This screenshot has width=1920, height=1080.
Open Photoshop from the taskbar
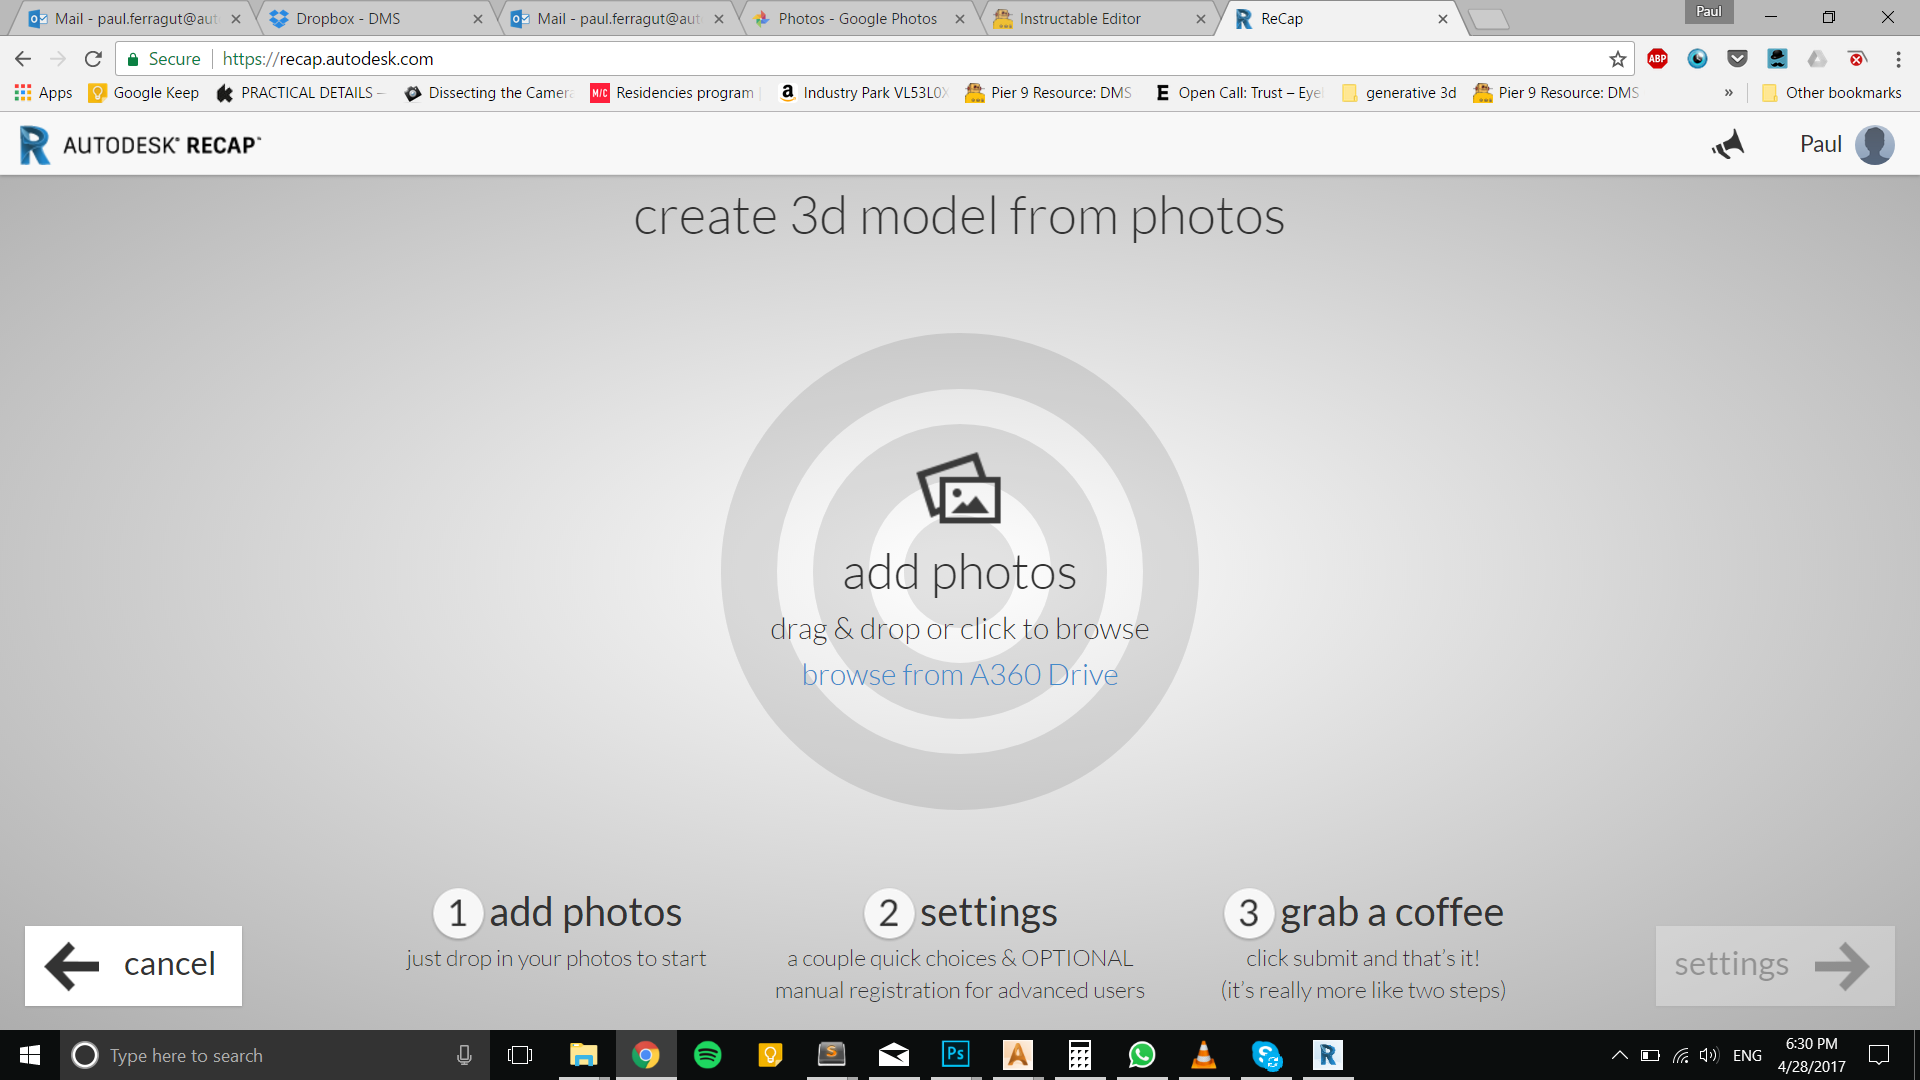[x=955, y=1055]
